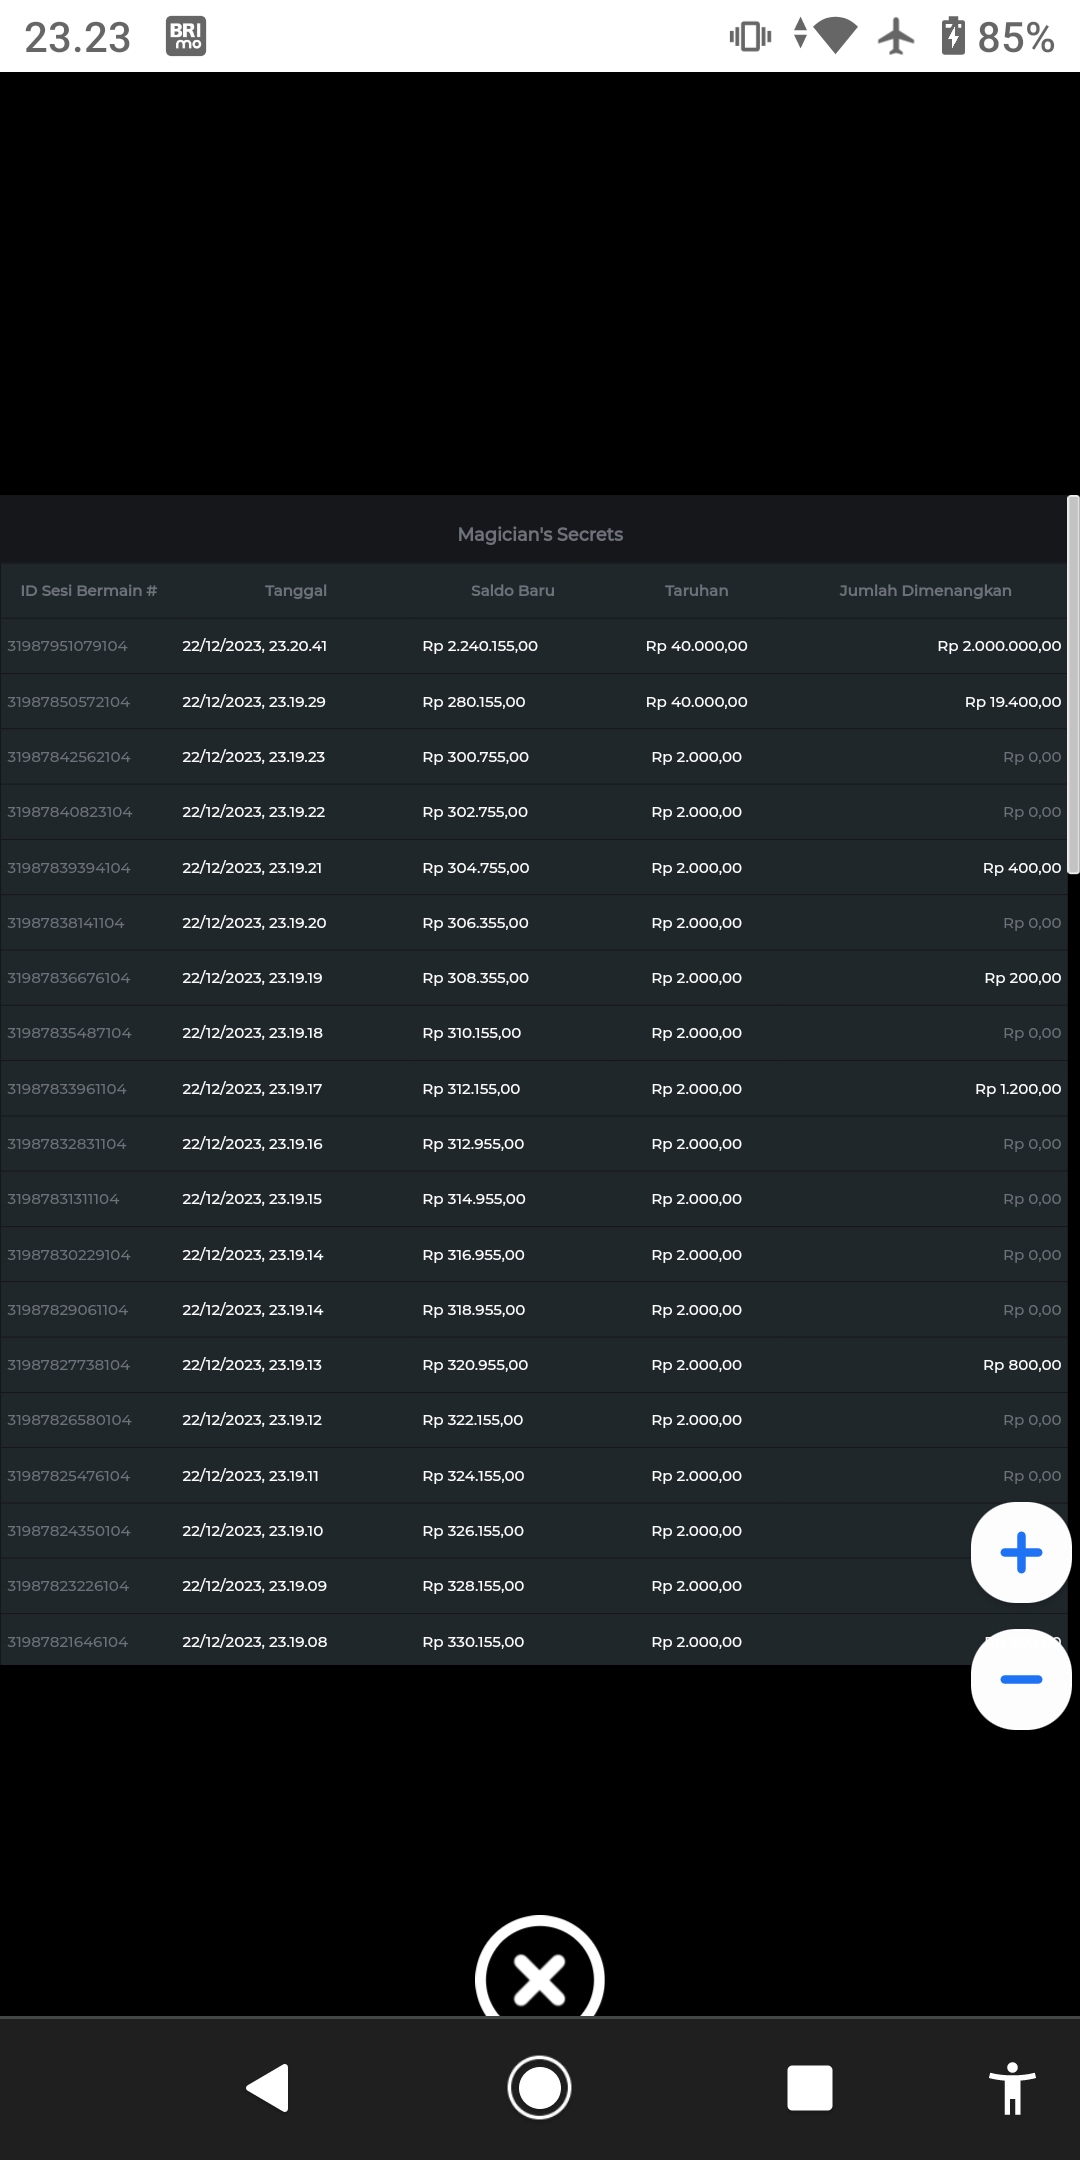Tap the blue plus zoom-in button

[1021, 1553]
